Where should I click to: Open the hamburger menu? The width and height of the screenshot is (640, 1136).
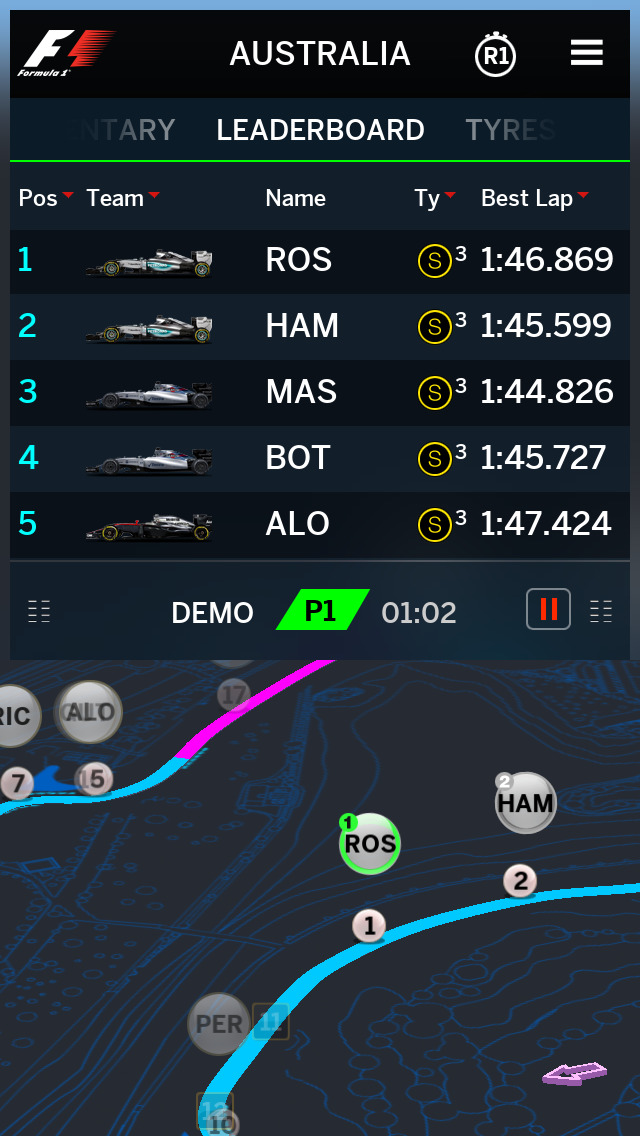tap(587, 53)
